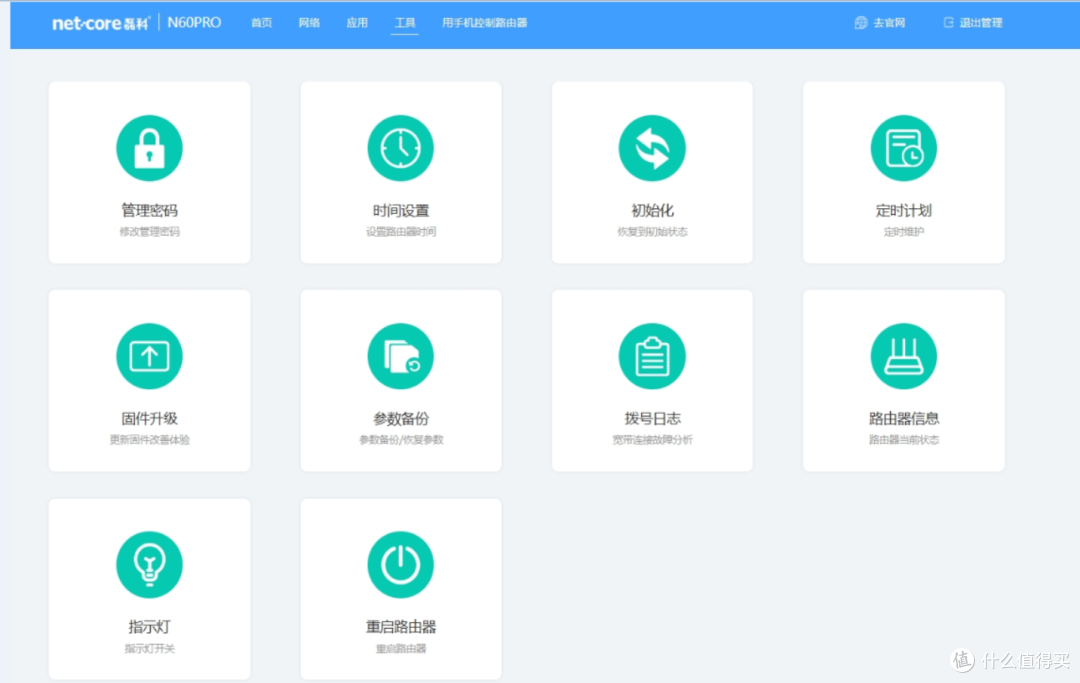Click the 指示灯开关 description text
This screenshot has width=1080, height=683.
(x=149, y=648)
